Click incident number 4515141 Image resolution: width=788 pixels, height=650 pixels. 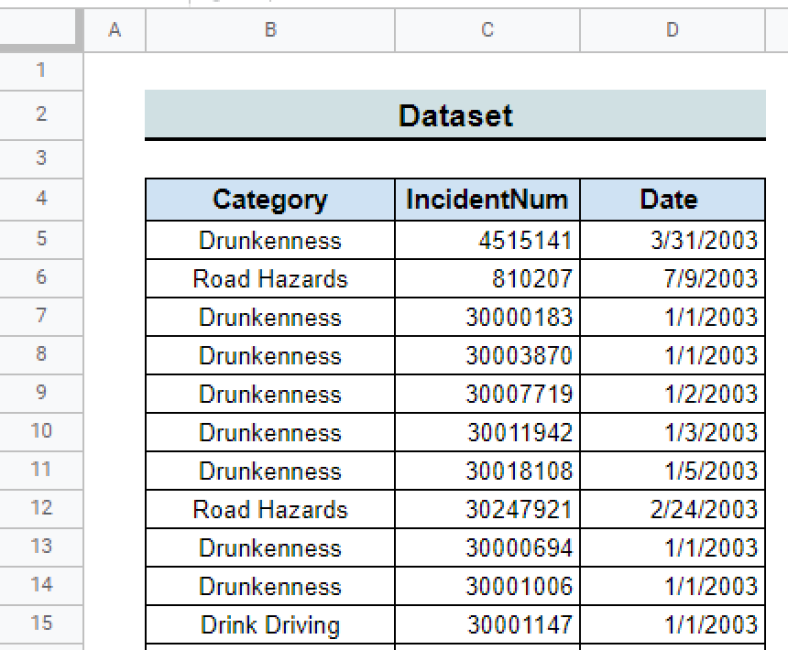tap(487, 240)
